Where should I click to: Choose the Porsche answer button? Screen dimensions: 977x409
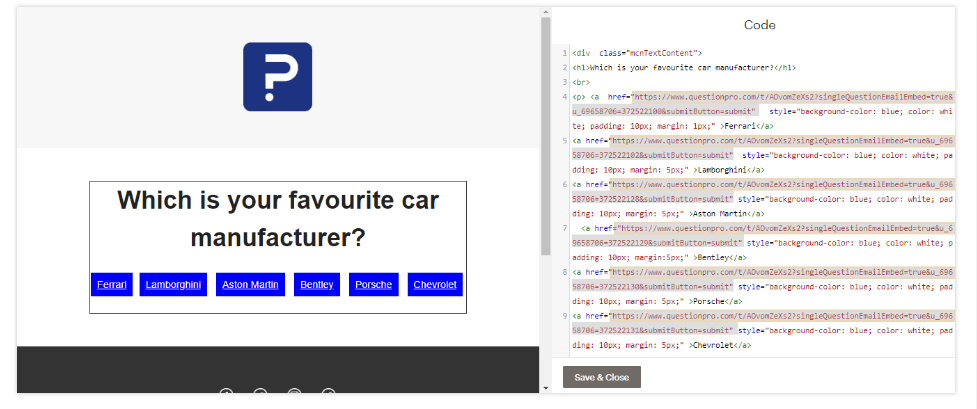click(x=374, y=284)
